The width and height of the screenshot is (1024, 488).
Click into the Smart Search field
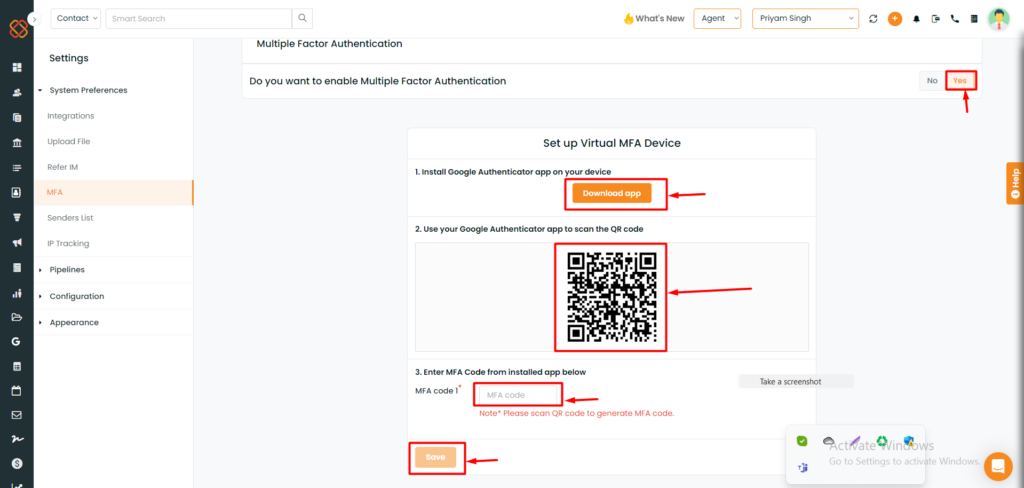pyautogui.click(x=198, y=18)
